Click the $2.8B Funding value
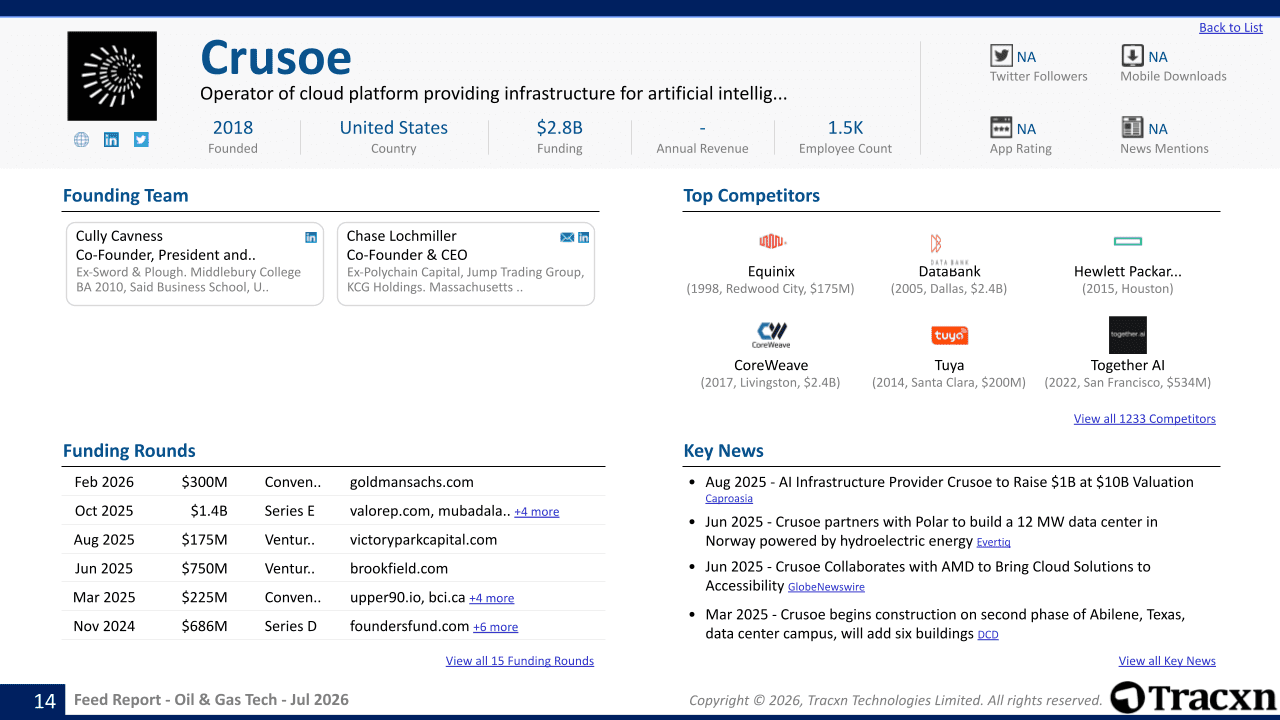 560,127
